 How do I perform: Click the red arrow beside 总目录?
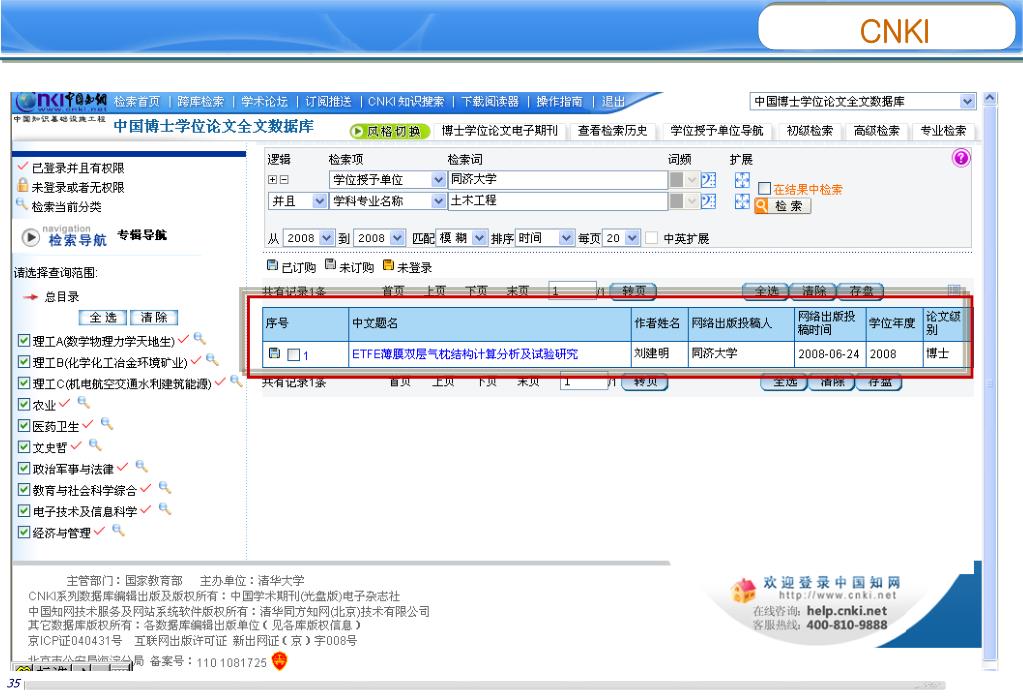[31, 297]
